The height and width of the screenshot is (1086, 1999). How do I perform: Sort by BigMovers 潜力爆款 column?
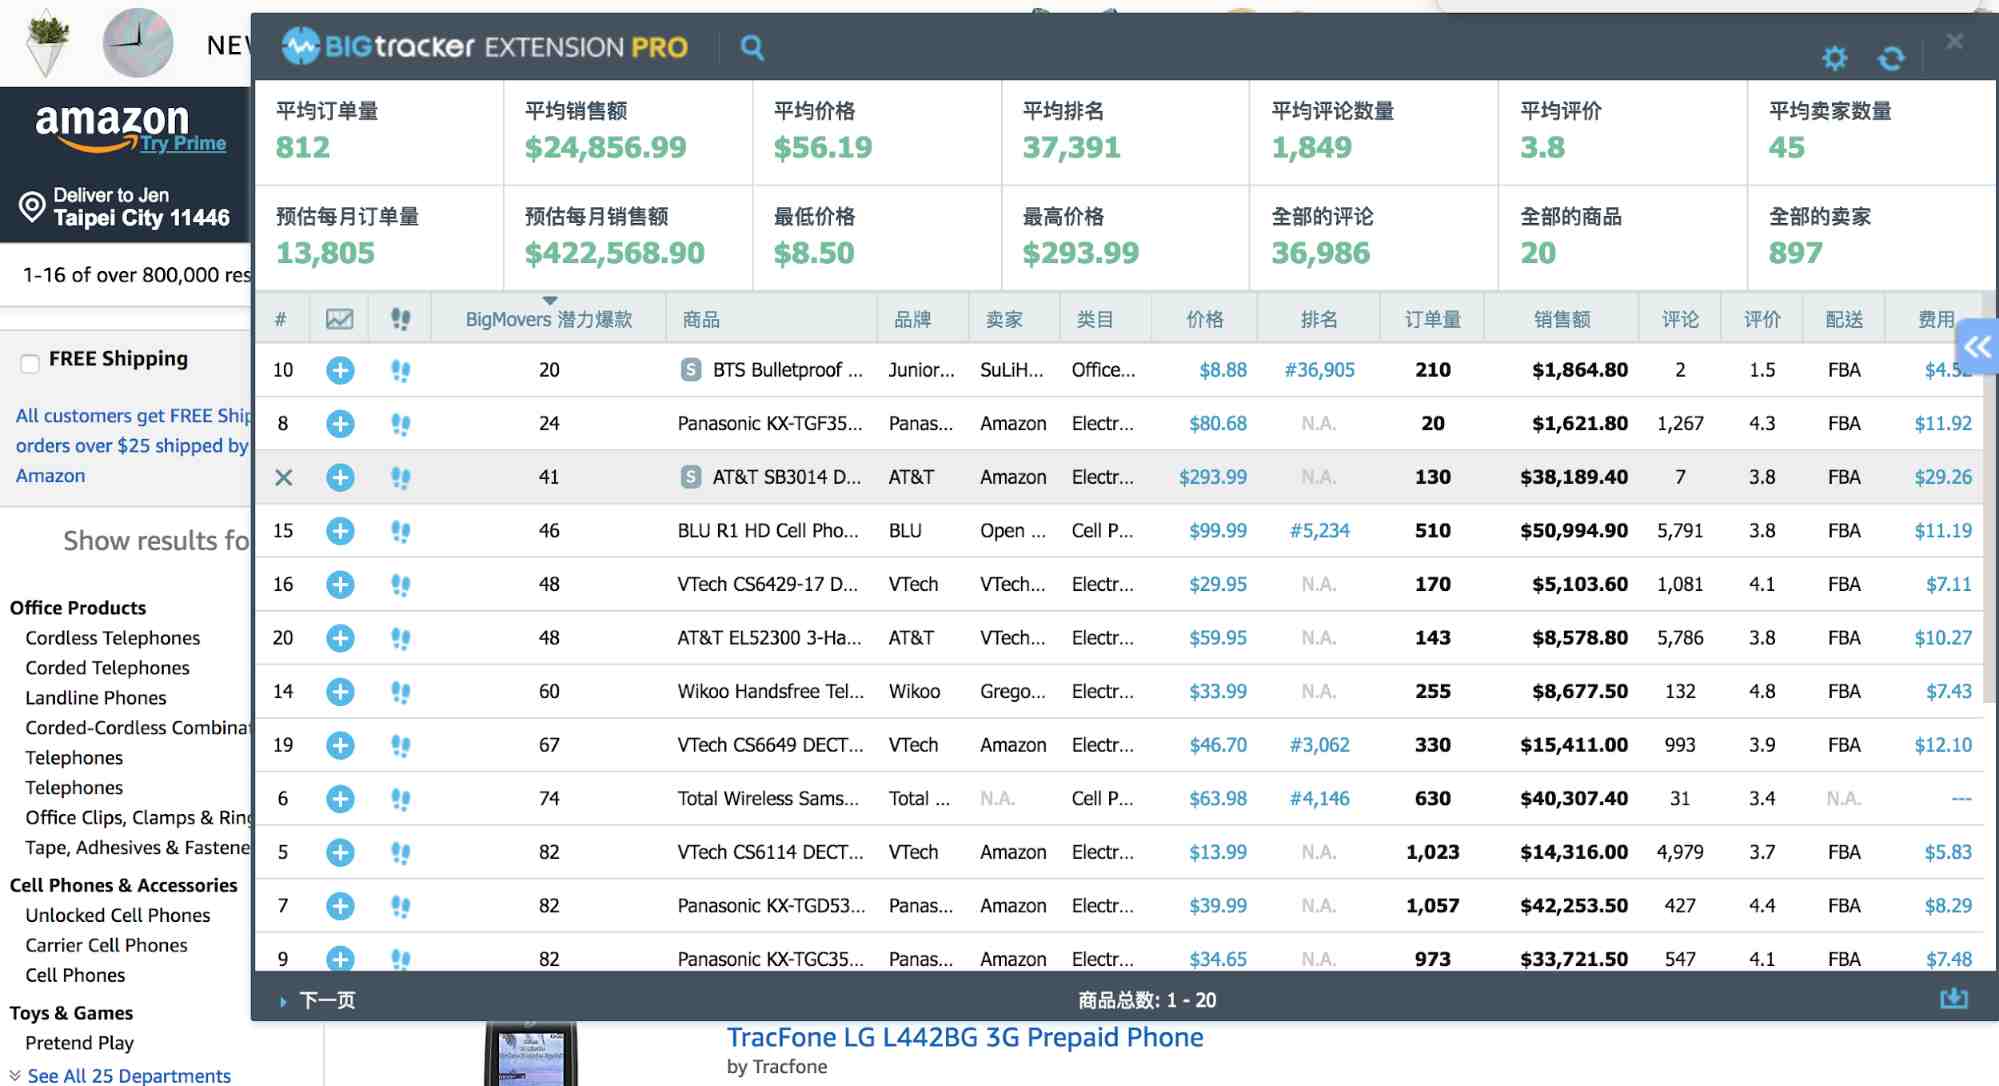(x=549, y=319)
